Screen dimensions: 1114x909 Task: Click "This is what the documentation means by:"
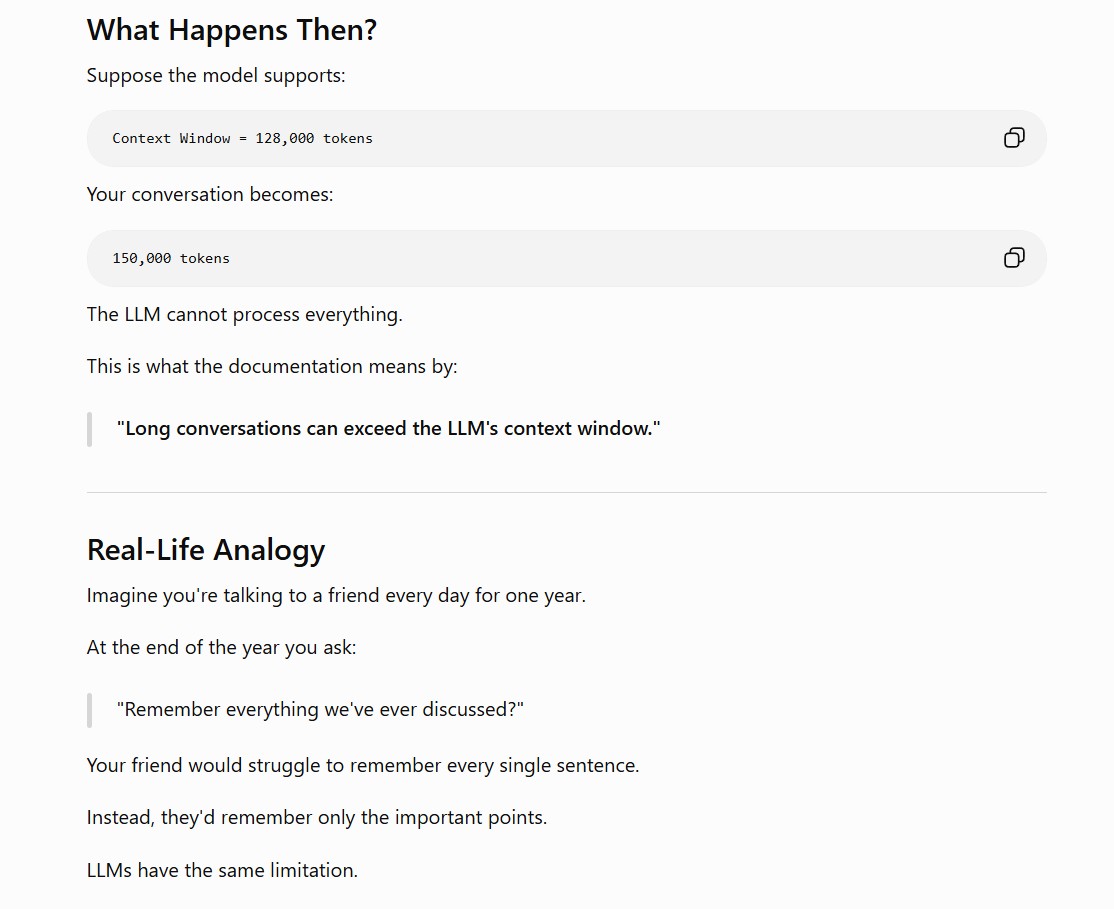tap(272, 367)
